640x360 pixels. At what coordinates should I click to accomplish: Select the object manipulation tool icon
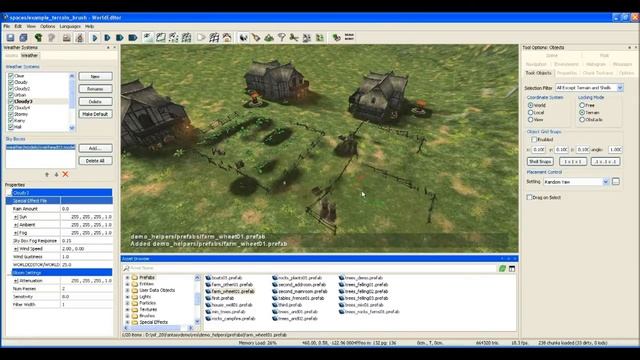coord(243,38)
